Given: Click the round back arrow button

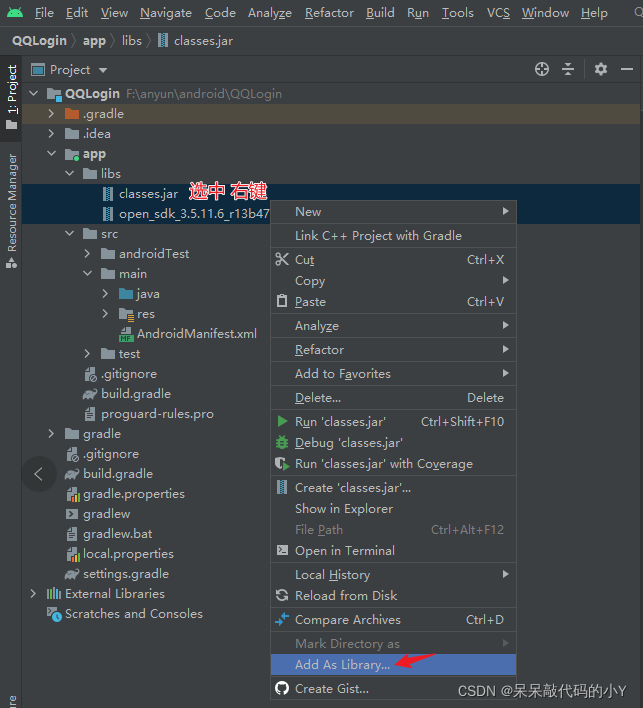Looking at the screenshot, I should [x=39, y=474].
